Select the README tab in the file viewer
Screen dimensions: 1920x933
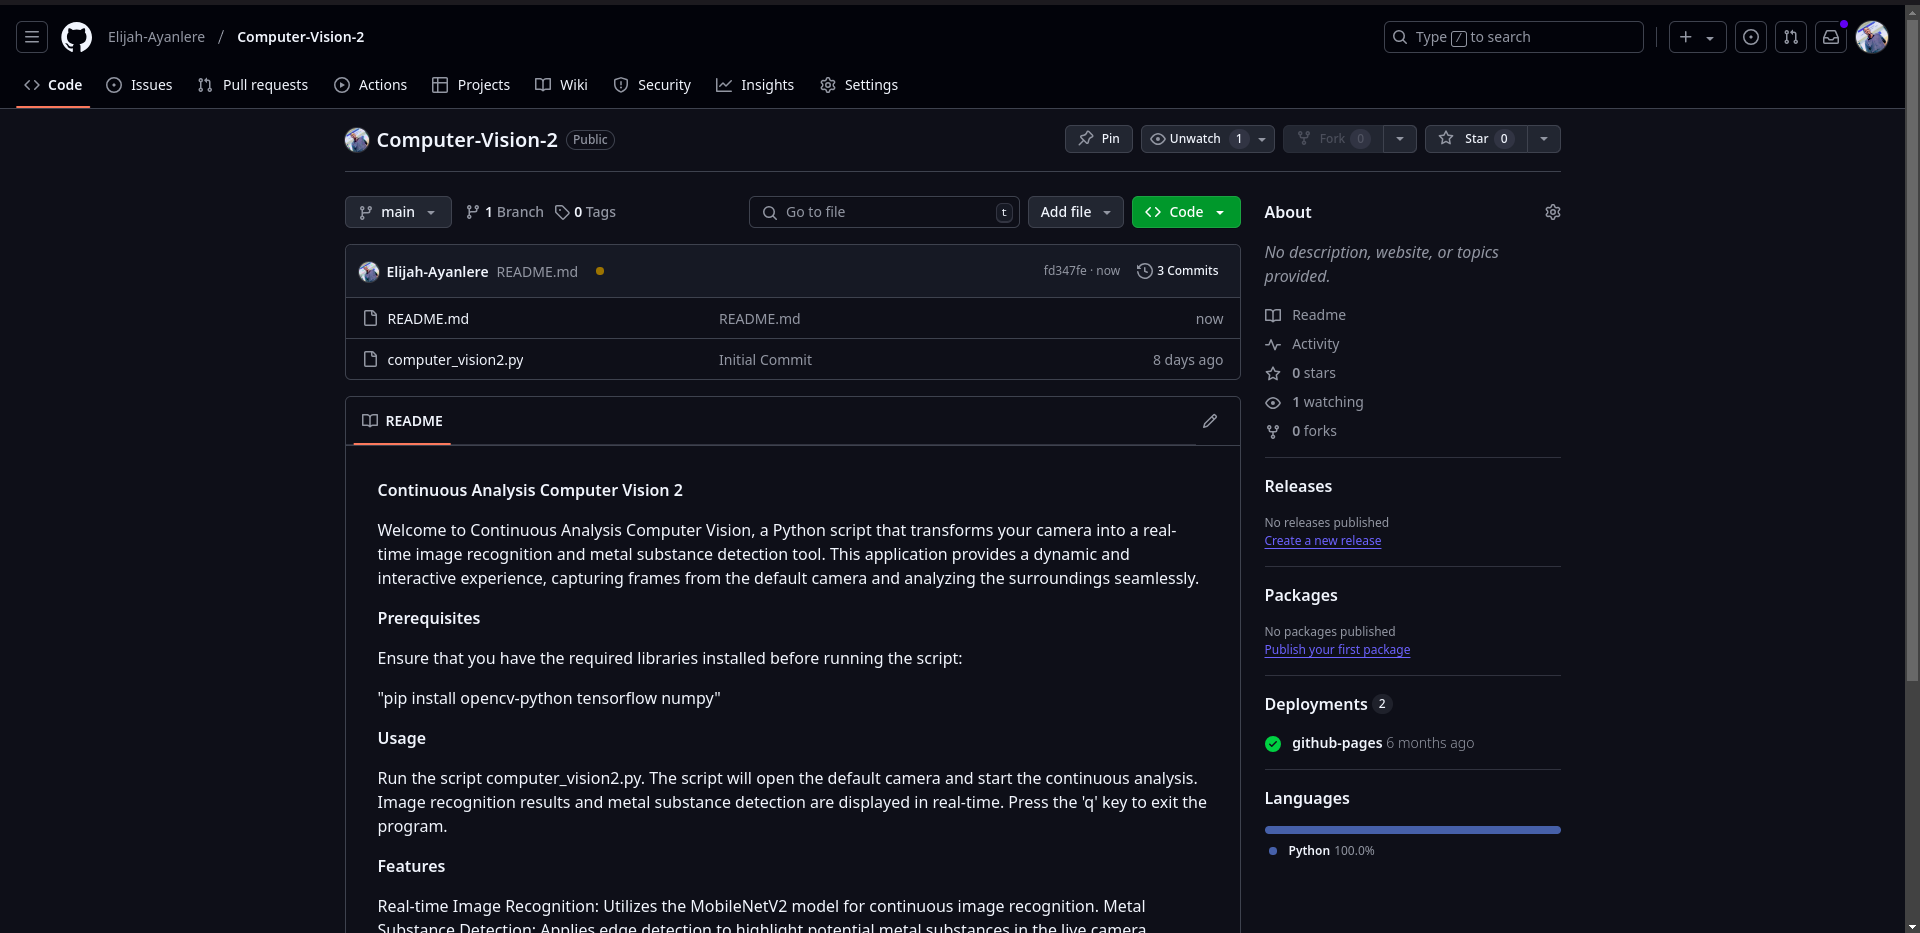pyautogui.click(x=402, y=421)
